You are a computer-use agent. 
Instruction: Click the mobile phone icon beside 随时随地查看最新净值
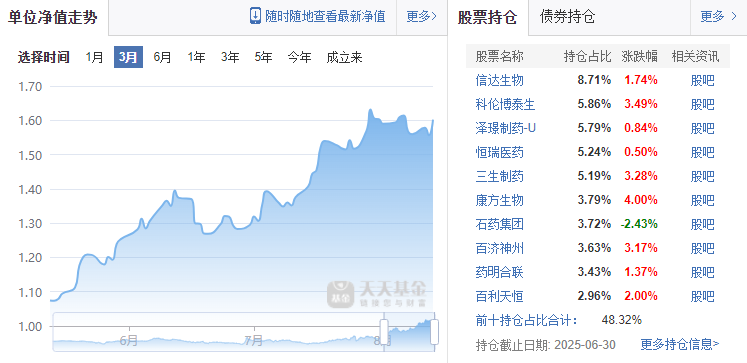tap(255, 16)
